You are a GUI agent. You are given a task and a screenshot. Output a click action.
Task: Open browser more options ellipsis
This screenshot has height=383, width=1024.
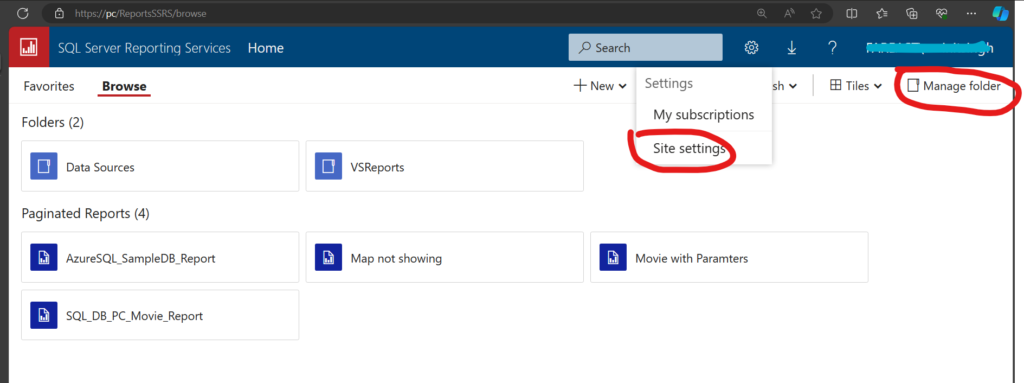(x=971, y=13)
